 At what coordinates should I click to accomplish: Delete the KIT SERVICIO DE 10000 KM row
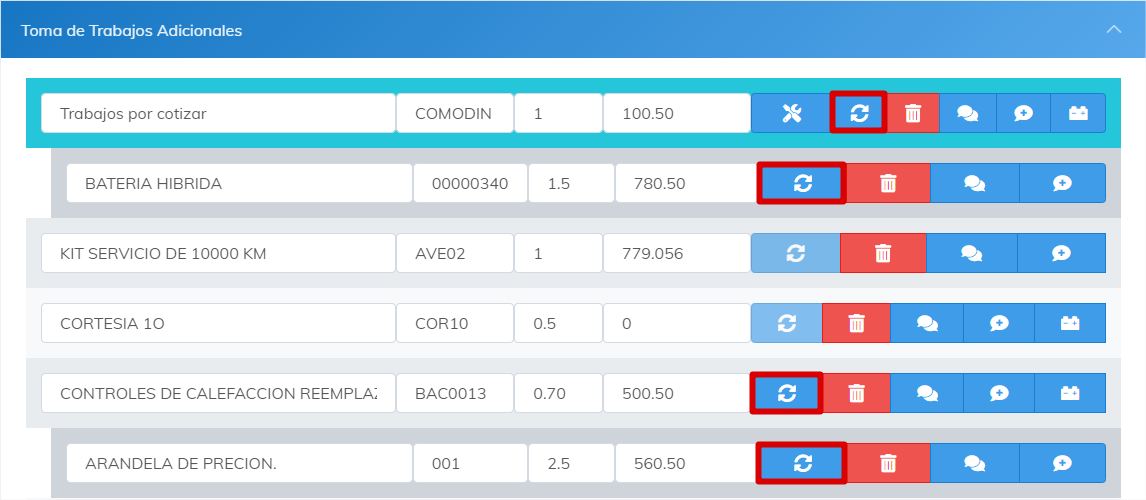pyautogui.click(x=882, y=254)
